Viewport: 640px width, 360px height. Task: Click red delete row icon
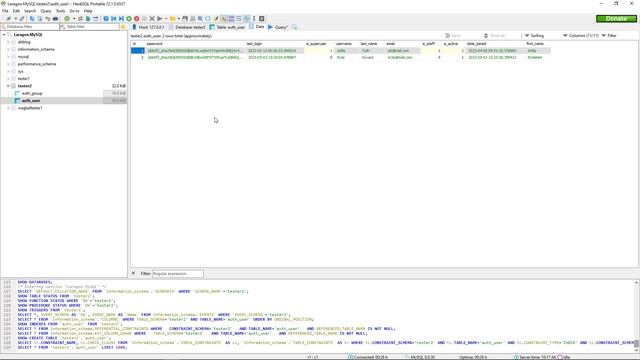pyautogui.click(x=137, y=19)
